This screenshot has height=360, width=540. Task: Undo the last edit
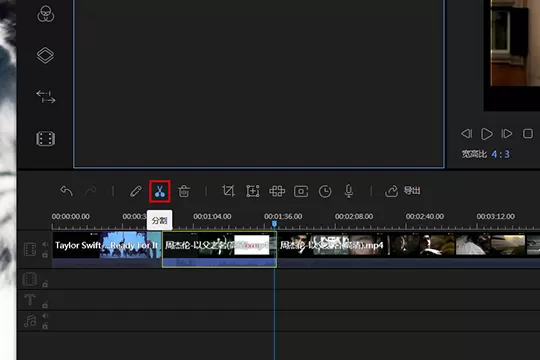pos(66,191)
